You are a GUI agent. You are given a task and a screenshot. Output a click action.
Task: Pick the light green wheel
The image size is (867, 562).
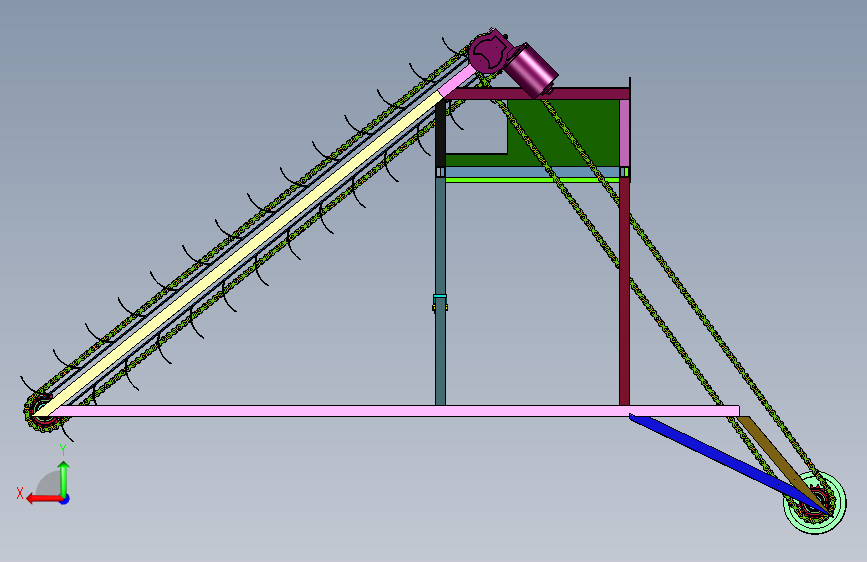click(x=815, y=502)
